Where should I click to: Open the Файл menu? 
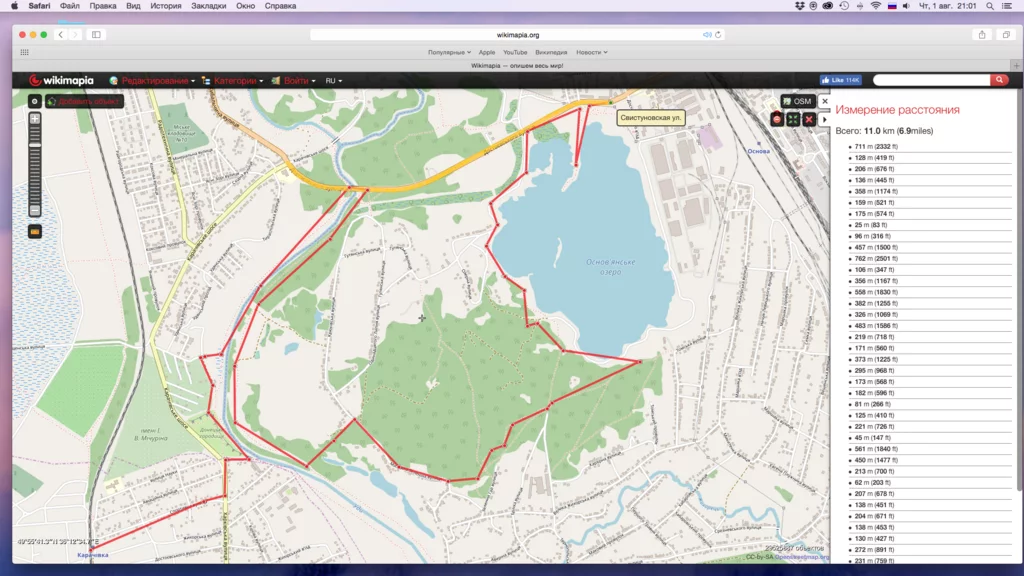pyautogui.click(x=70, y=6)
